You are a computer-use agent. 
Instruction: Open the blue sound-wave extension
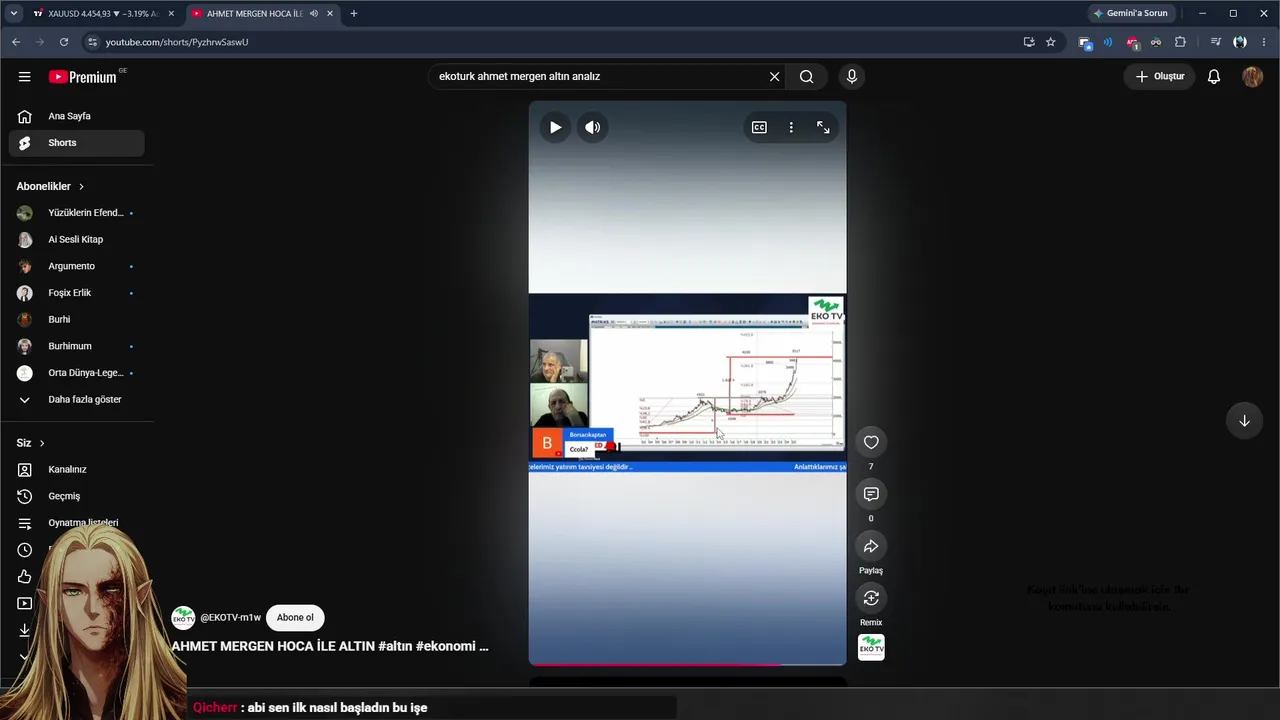[x=1108, y=42]
